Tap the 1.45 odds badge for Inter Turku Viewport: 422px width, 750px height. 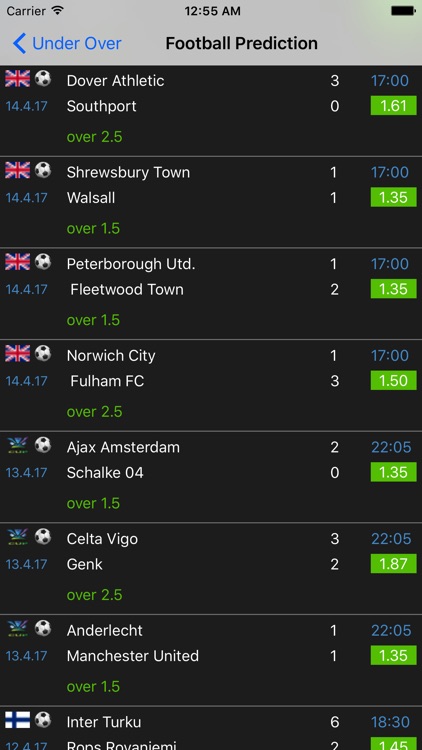393,744
